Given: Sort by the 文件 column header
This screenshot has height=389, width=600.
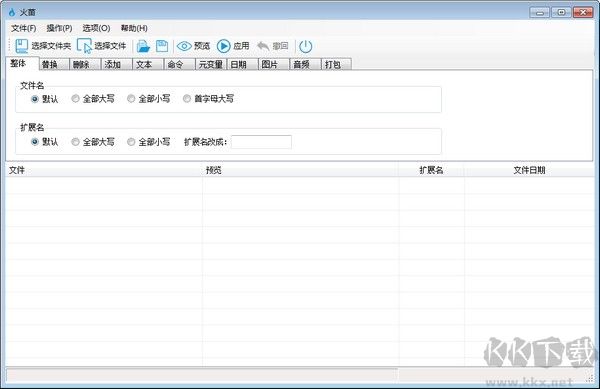Looking at the screenshot, I should [104, 170].
